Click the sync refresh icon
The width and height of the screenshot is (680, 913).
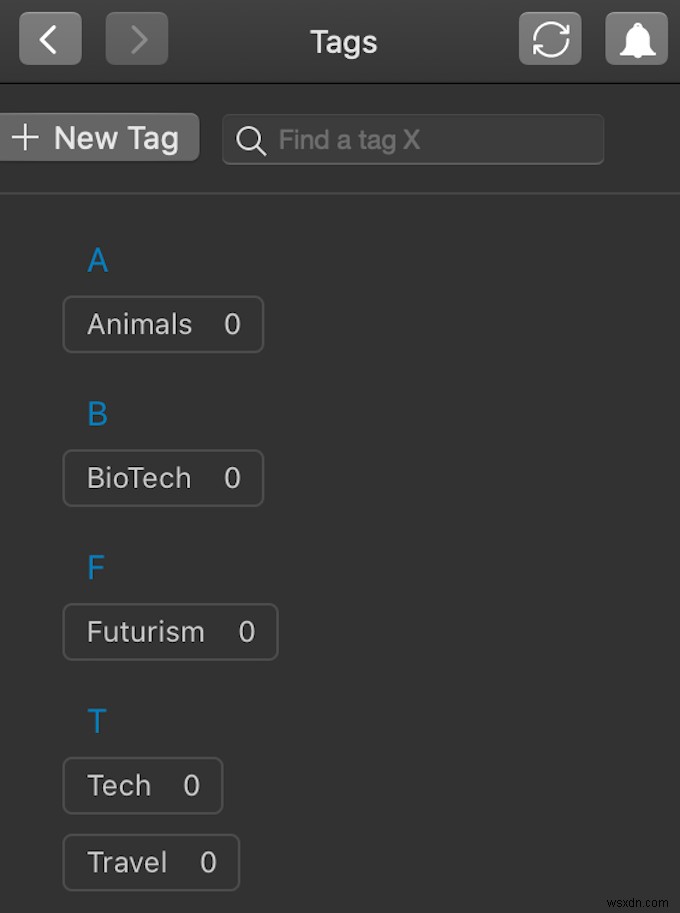550,39
